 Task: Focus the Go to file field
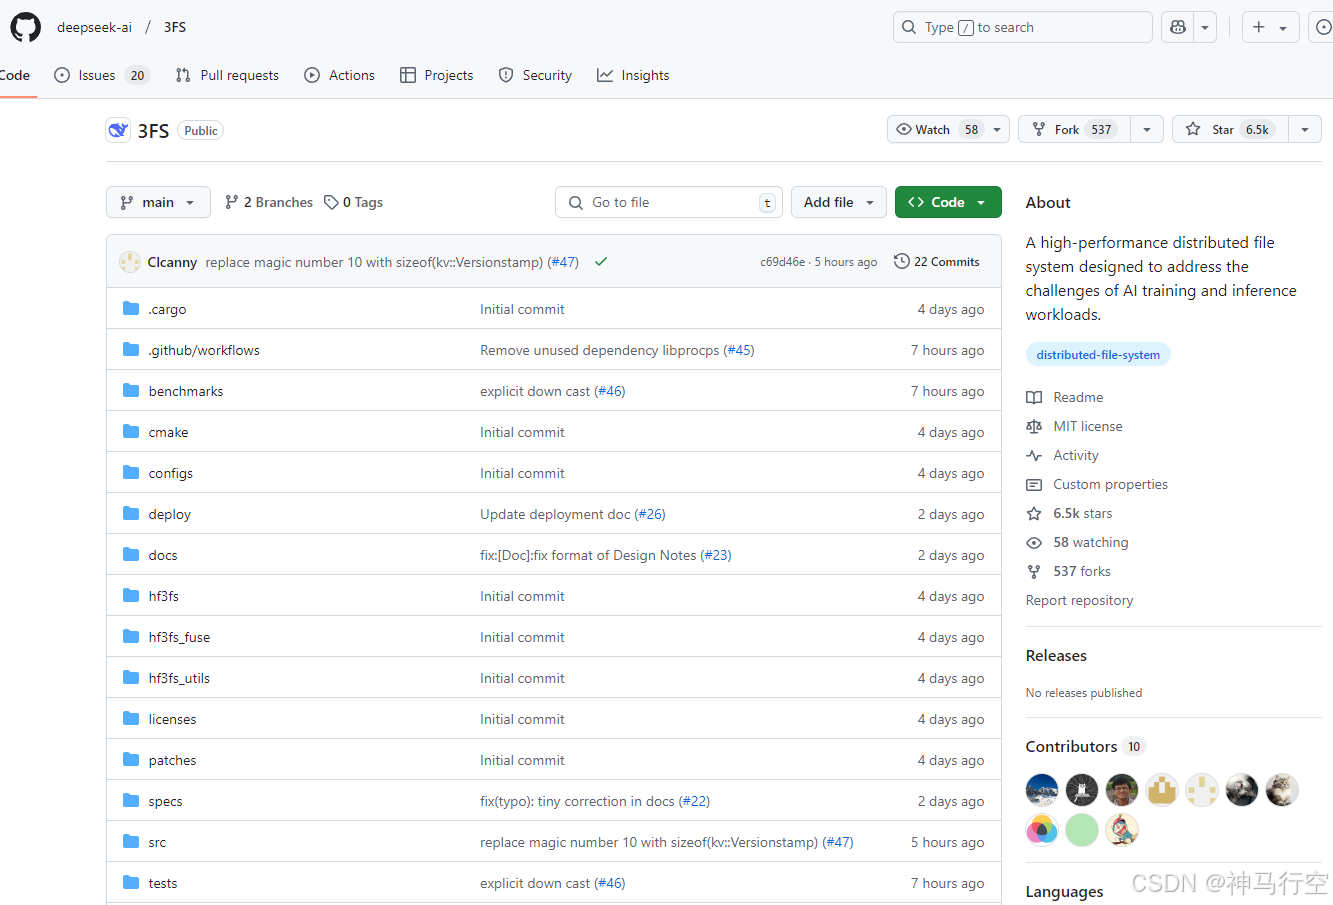coord(669,202)
